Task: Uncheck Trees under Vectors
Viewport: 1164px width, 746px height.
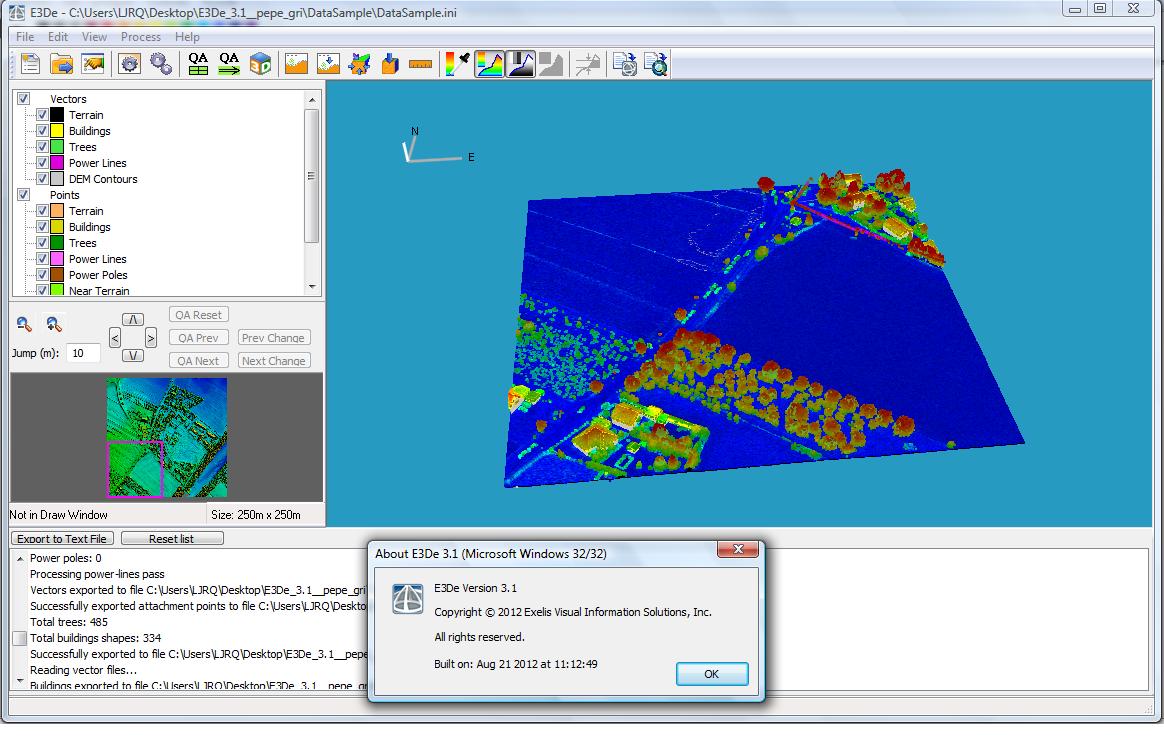Action: click(x=42, y=147)
